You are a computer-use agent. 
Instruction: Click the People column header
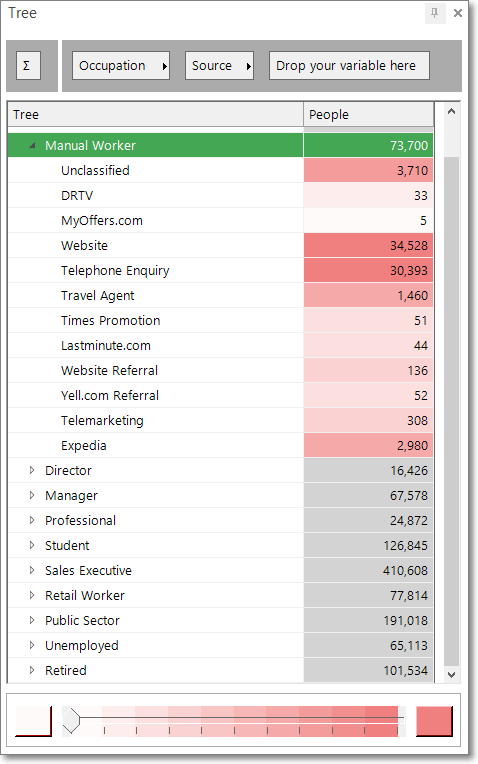368,115
